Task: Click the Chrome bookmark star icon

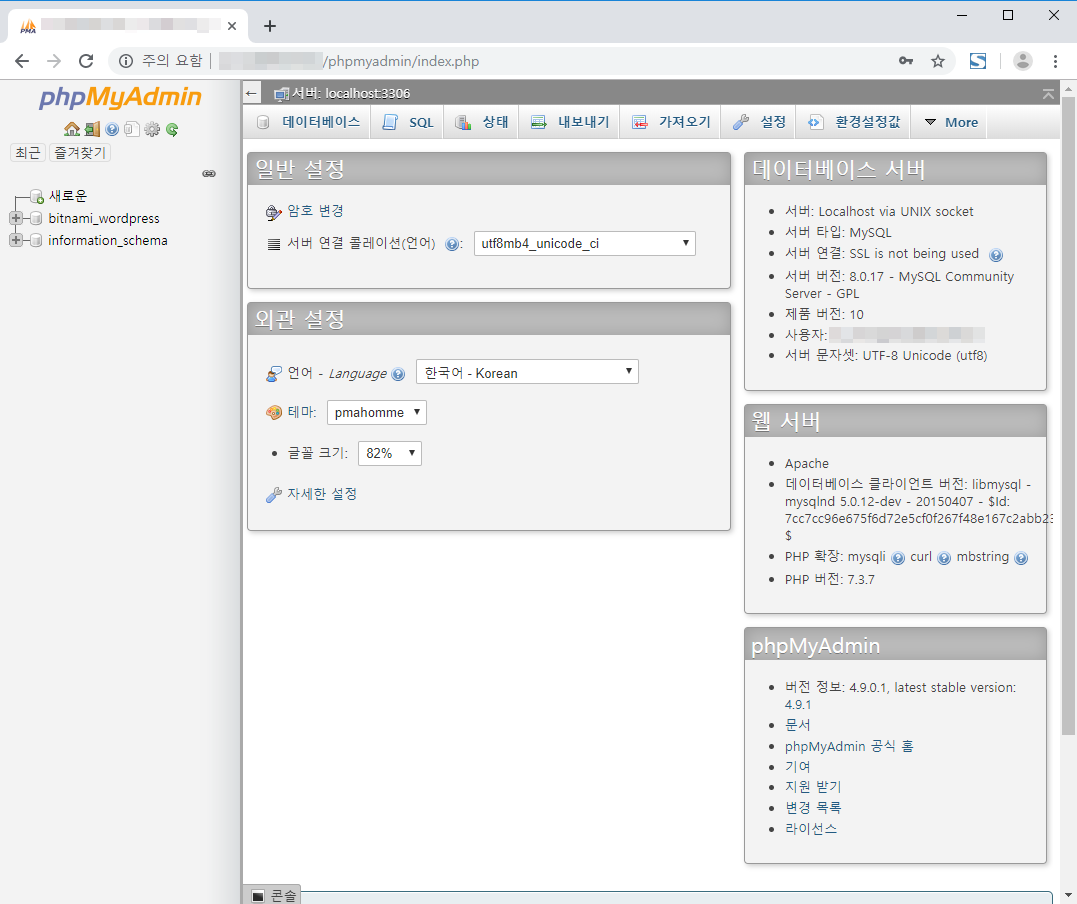Action: pyautogui.click(x=938, y=61)
